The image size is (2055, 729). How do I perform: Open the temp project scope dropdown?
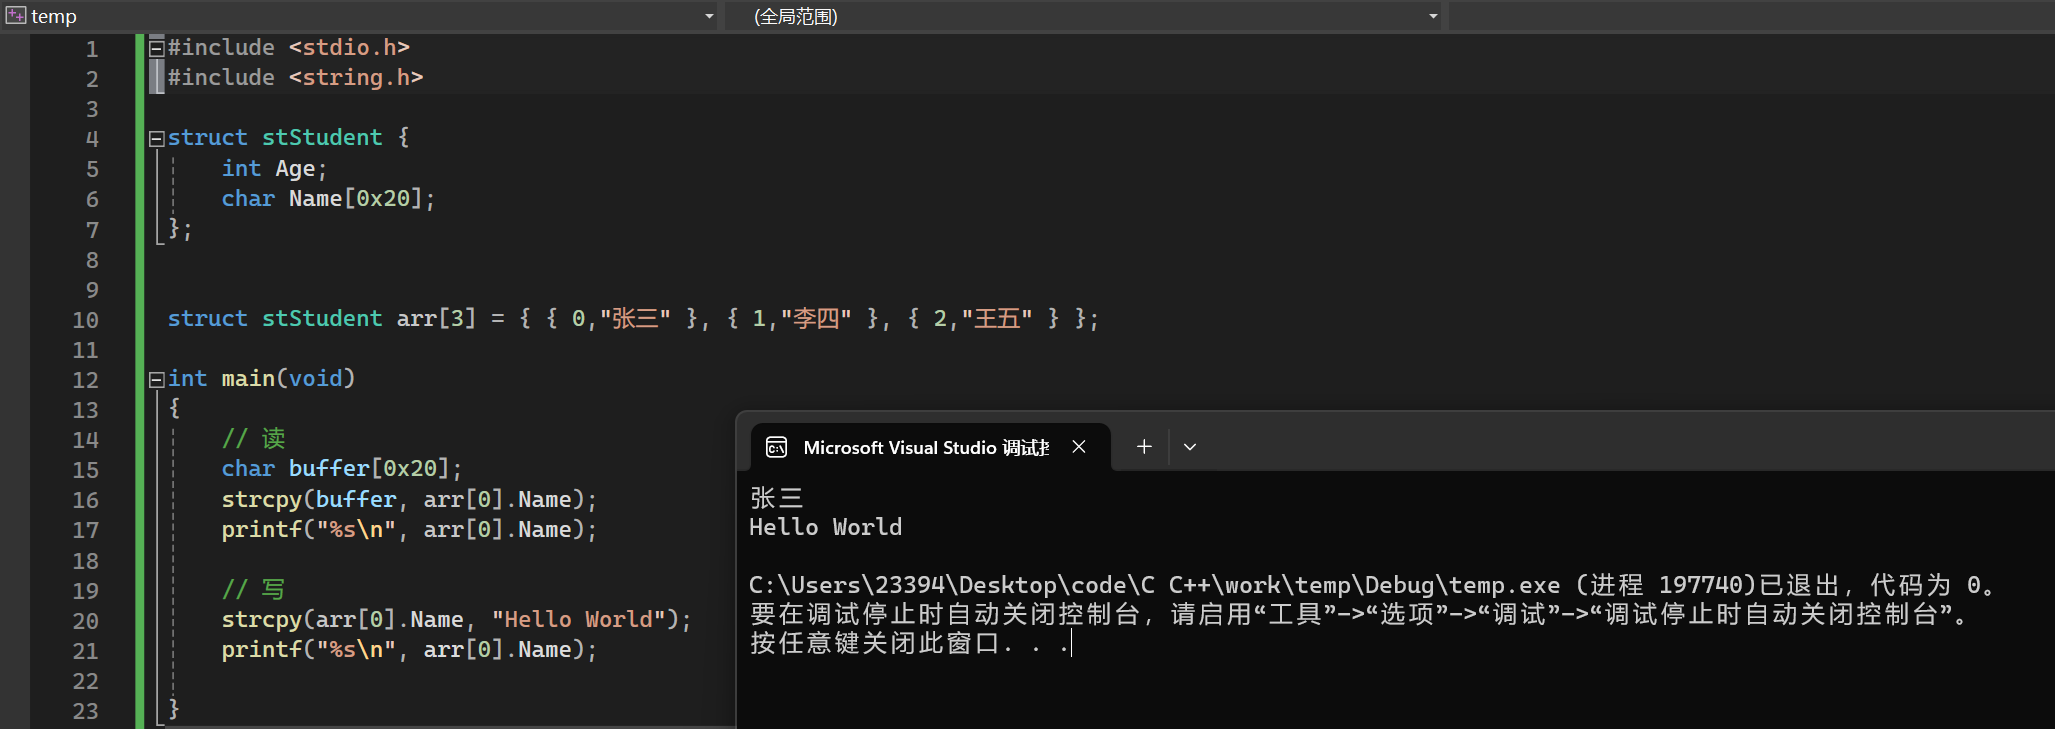(709, 16)
